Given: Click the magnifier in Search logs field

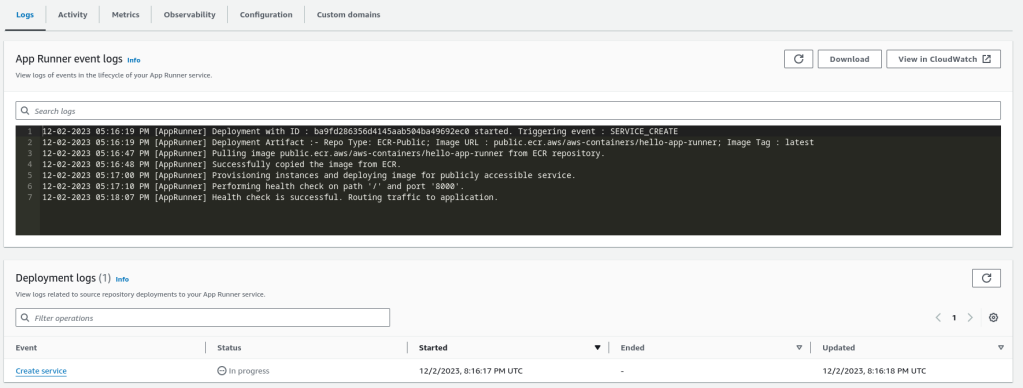Looking at the screenshot, I should click(x=25, y=111).
